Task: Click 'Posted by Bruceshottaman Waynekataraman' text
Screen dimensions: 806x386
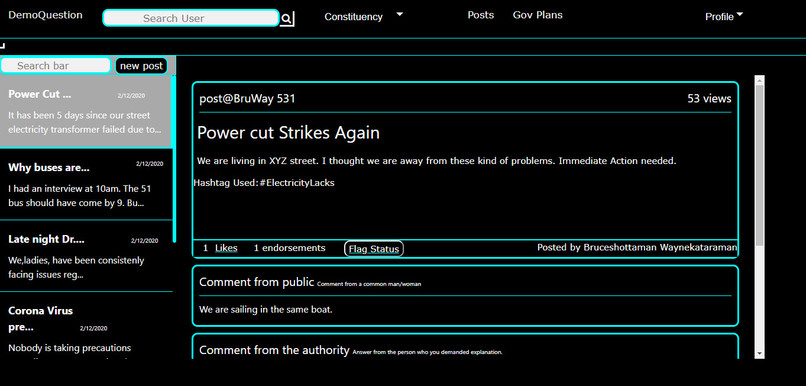Action: click(x=637, y=248)
